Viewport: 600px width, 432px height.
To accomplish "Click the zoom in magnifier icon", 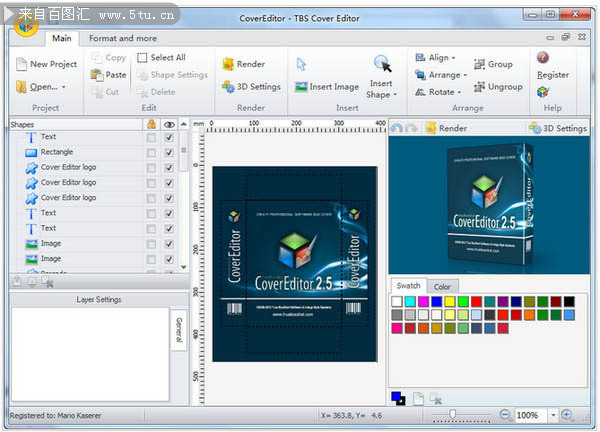I will pyautogui.click(x=567, y=414).
